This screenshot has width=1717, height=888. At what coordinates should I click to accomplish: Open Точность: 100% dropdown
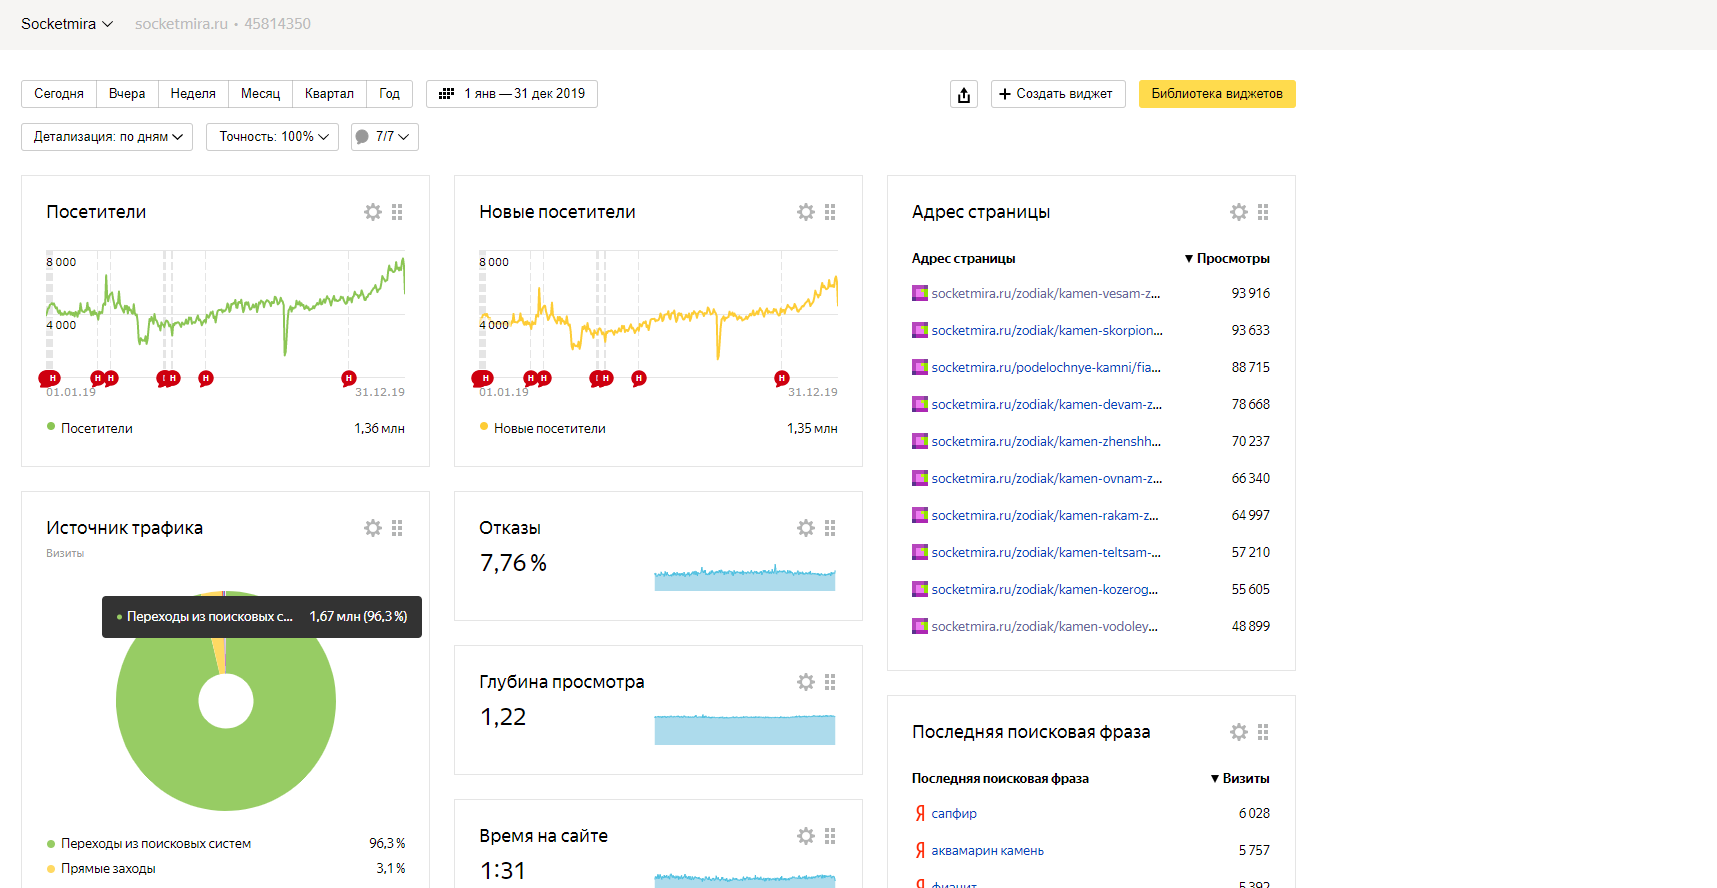pyautogui.click(x=273, y=137)
